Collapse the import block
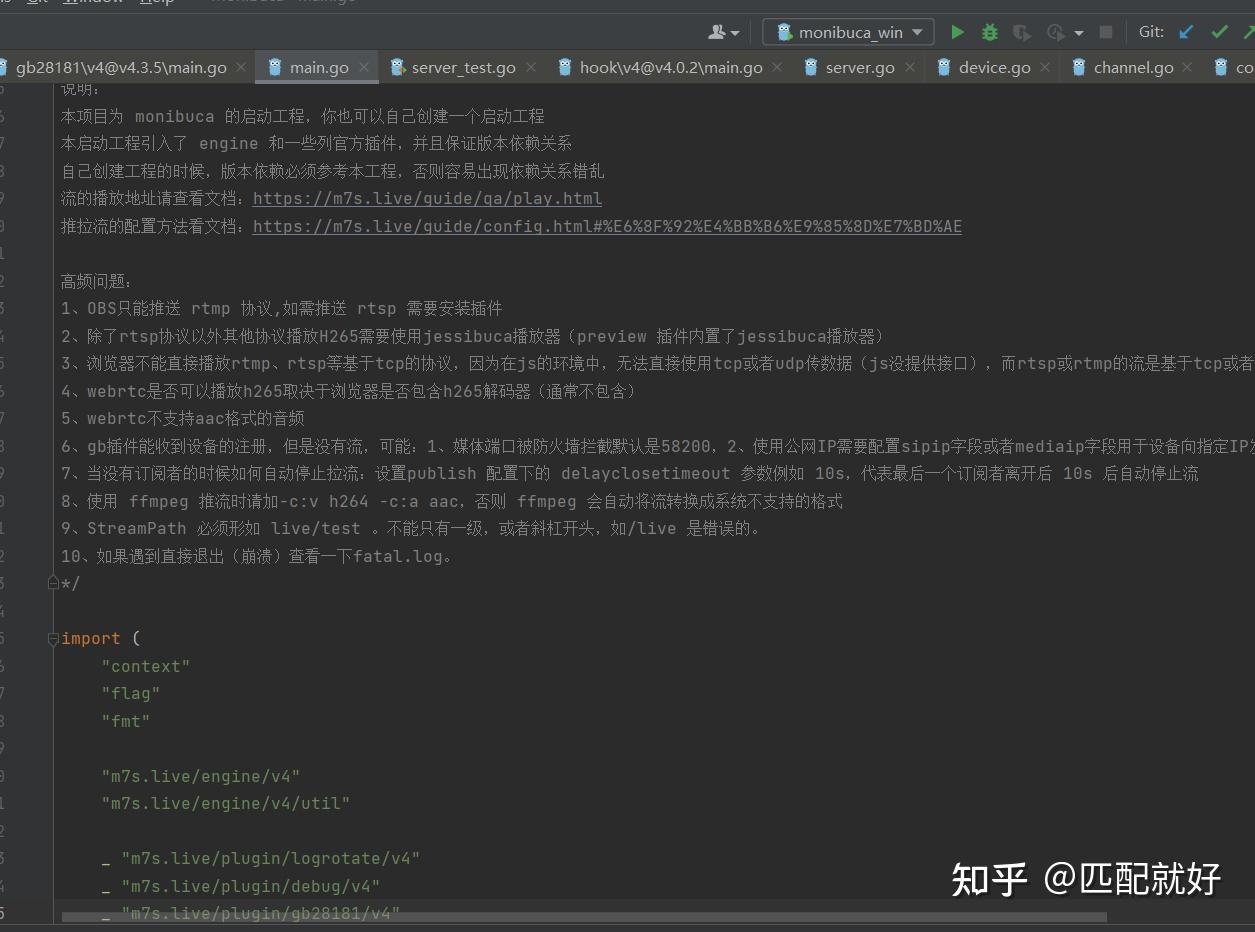 tap(52, 638)
